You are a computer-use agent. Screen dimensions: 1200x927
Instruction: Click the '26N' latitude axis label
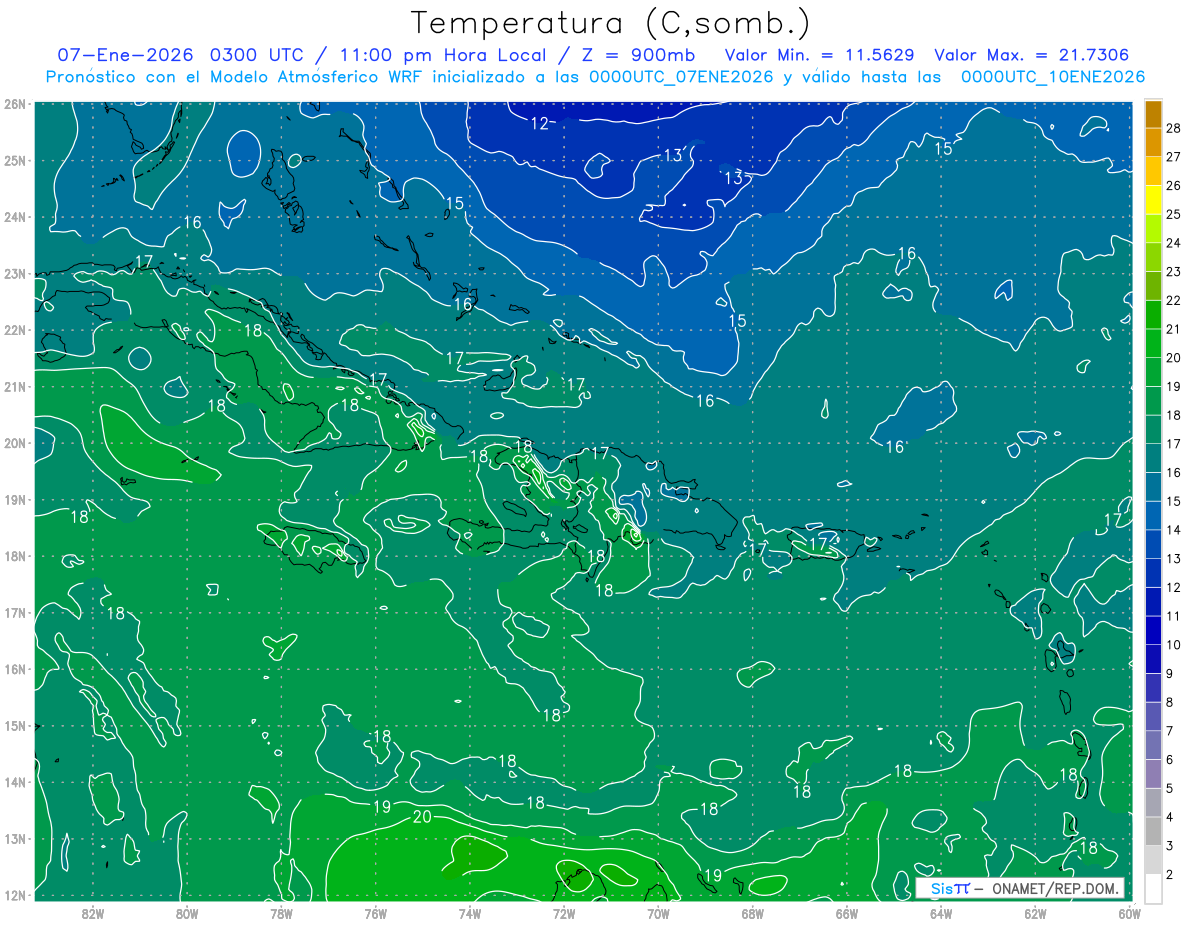(x=14, y=104)
